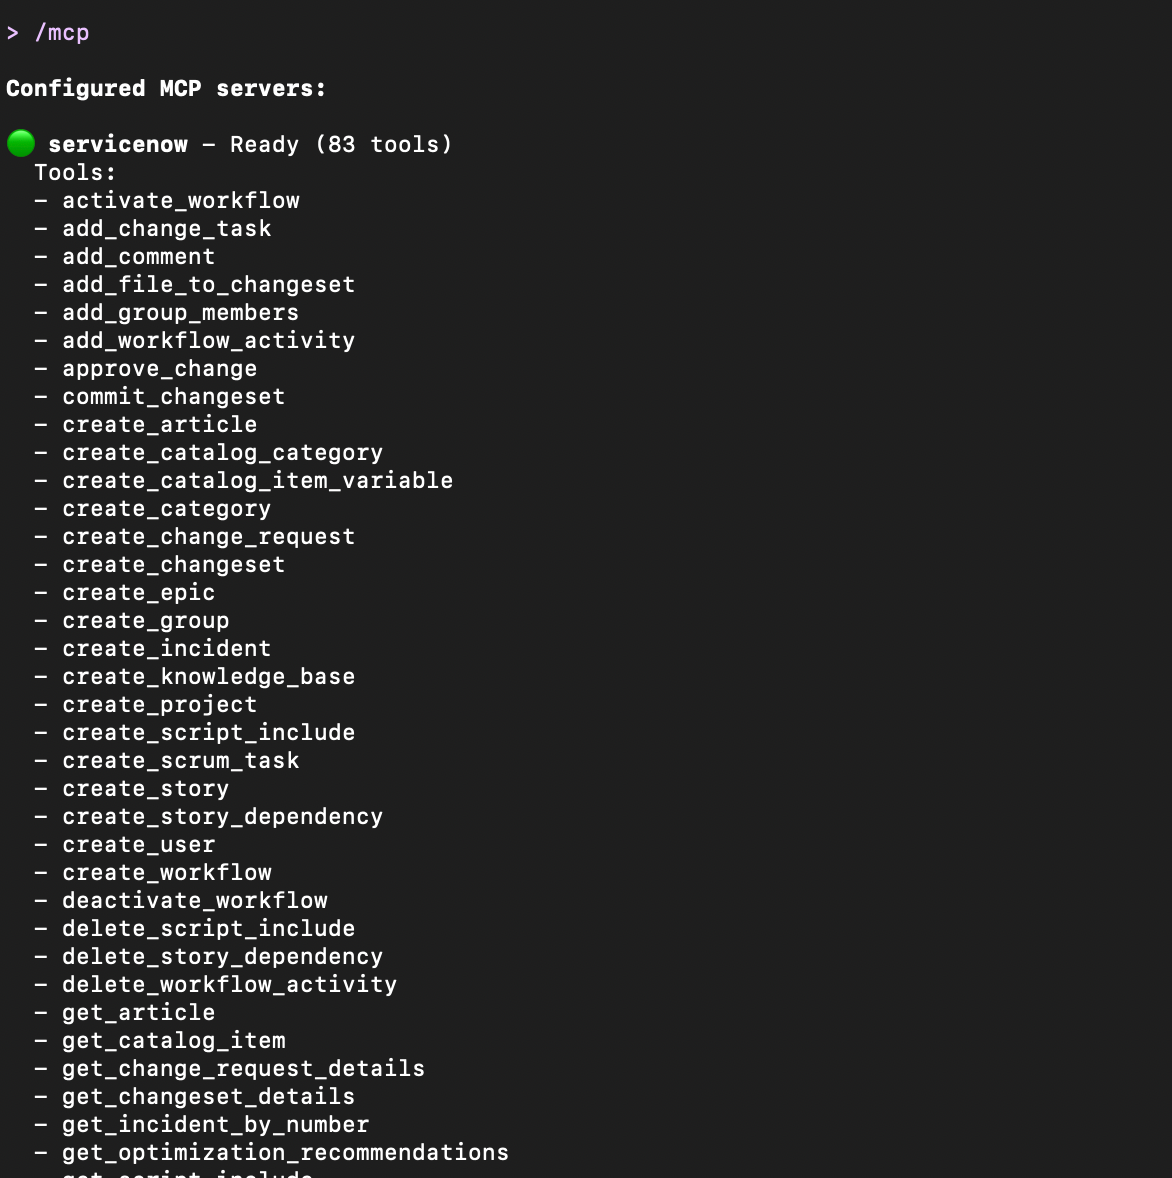Click the create_catalog_item_variable entry
This screenshot has width=1172, height=1178.
258,481
